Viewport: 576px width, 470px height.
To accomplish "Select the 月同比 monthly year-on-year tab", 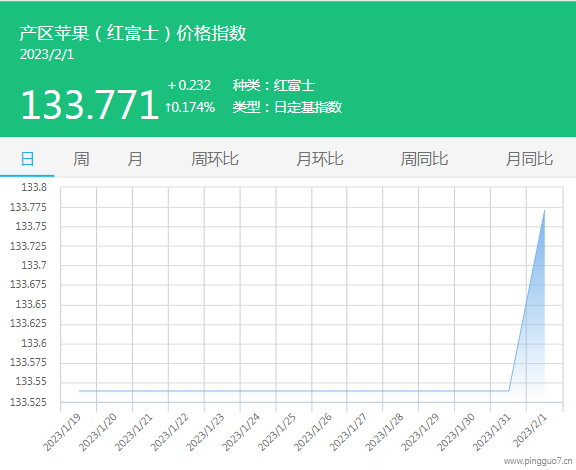I will coord(529,159).
